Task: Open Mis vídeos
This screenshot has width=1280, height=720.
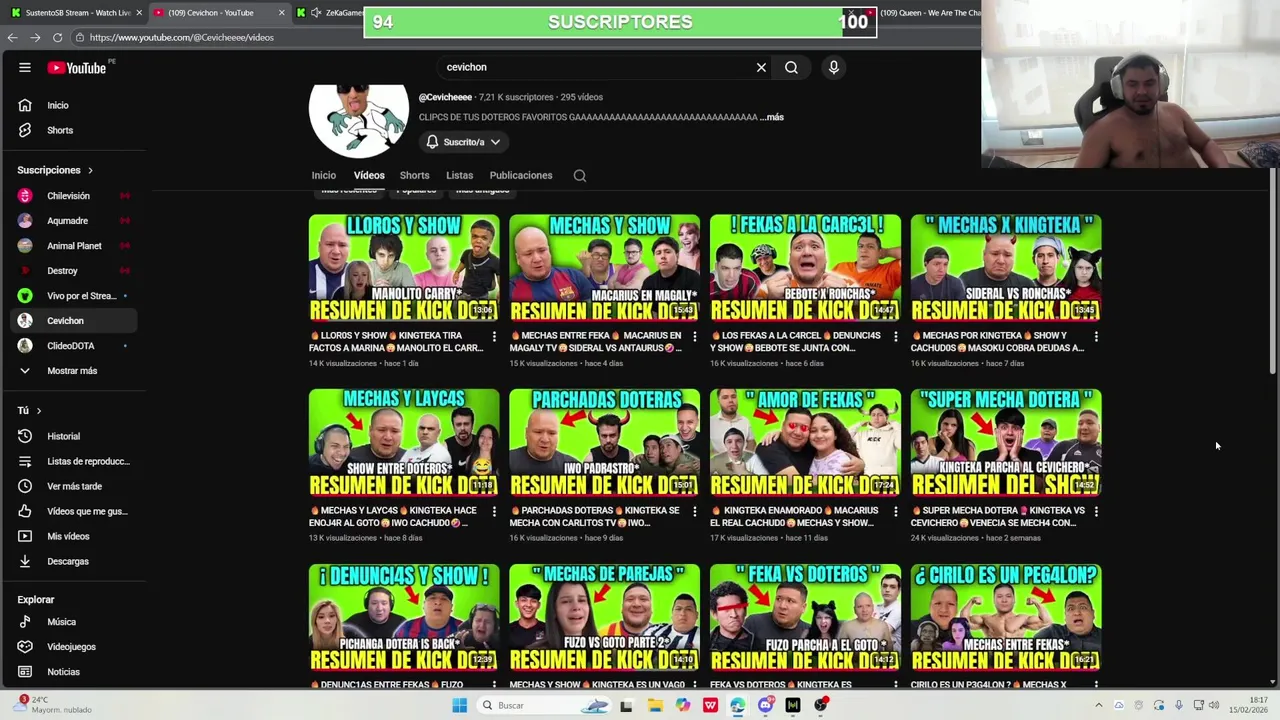Action: click(69, 536)
